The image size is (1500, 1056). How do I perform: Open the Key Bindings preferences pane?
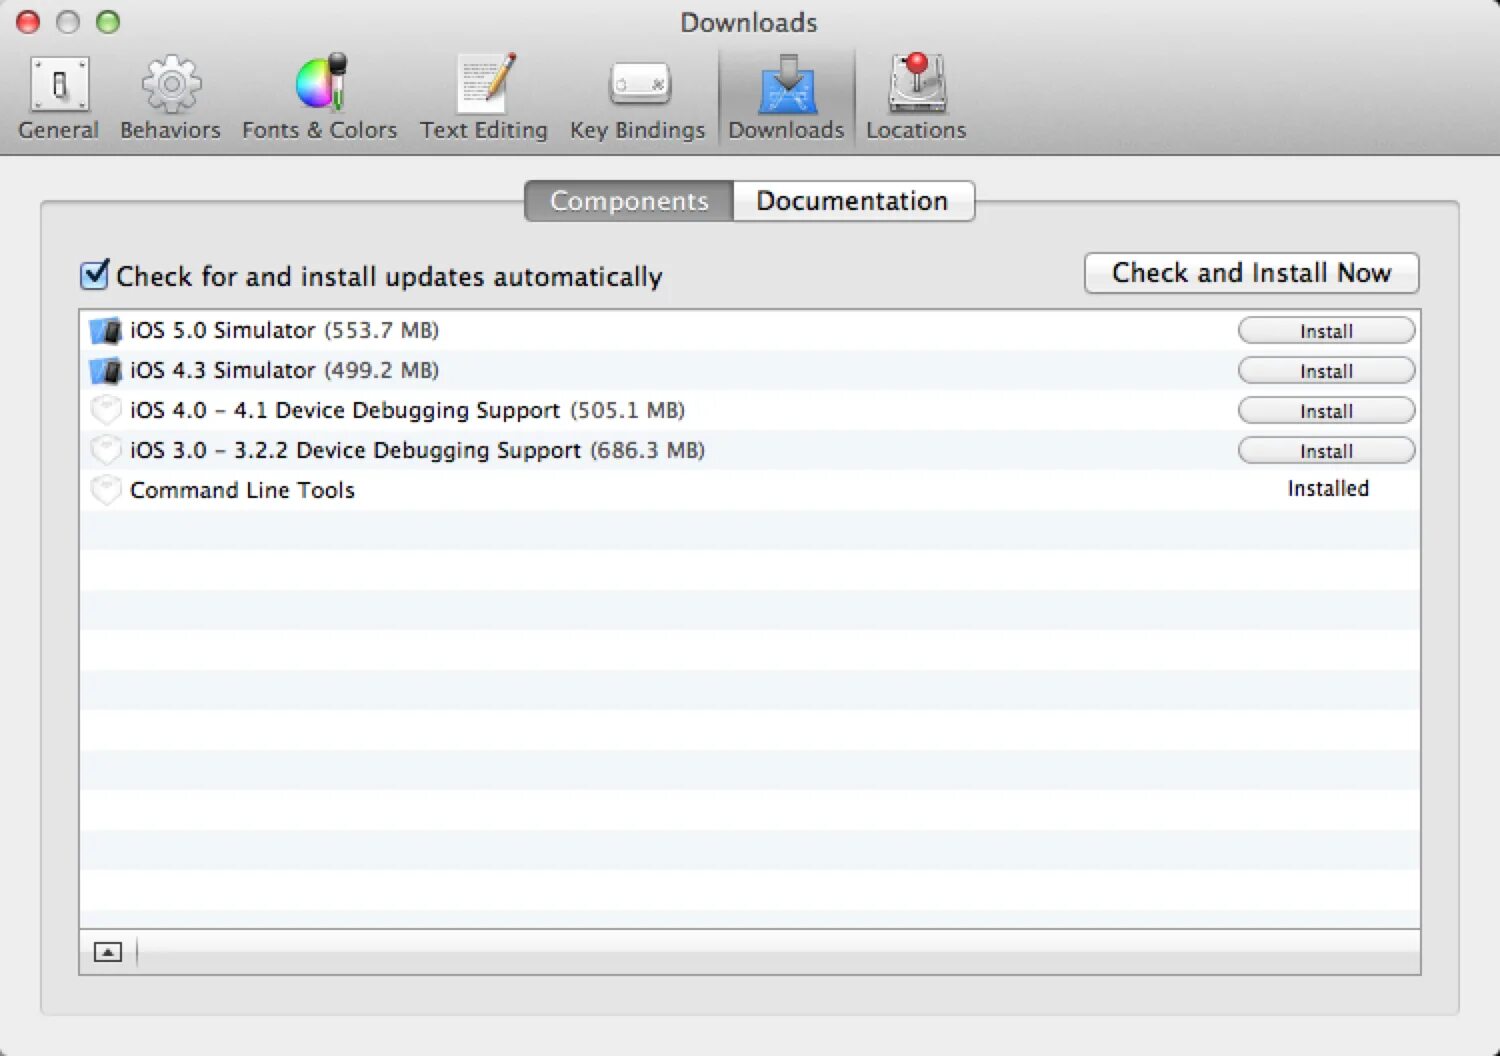point(638,98)
